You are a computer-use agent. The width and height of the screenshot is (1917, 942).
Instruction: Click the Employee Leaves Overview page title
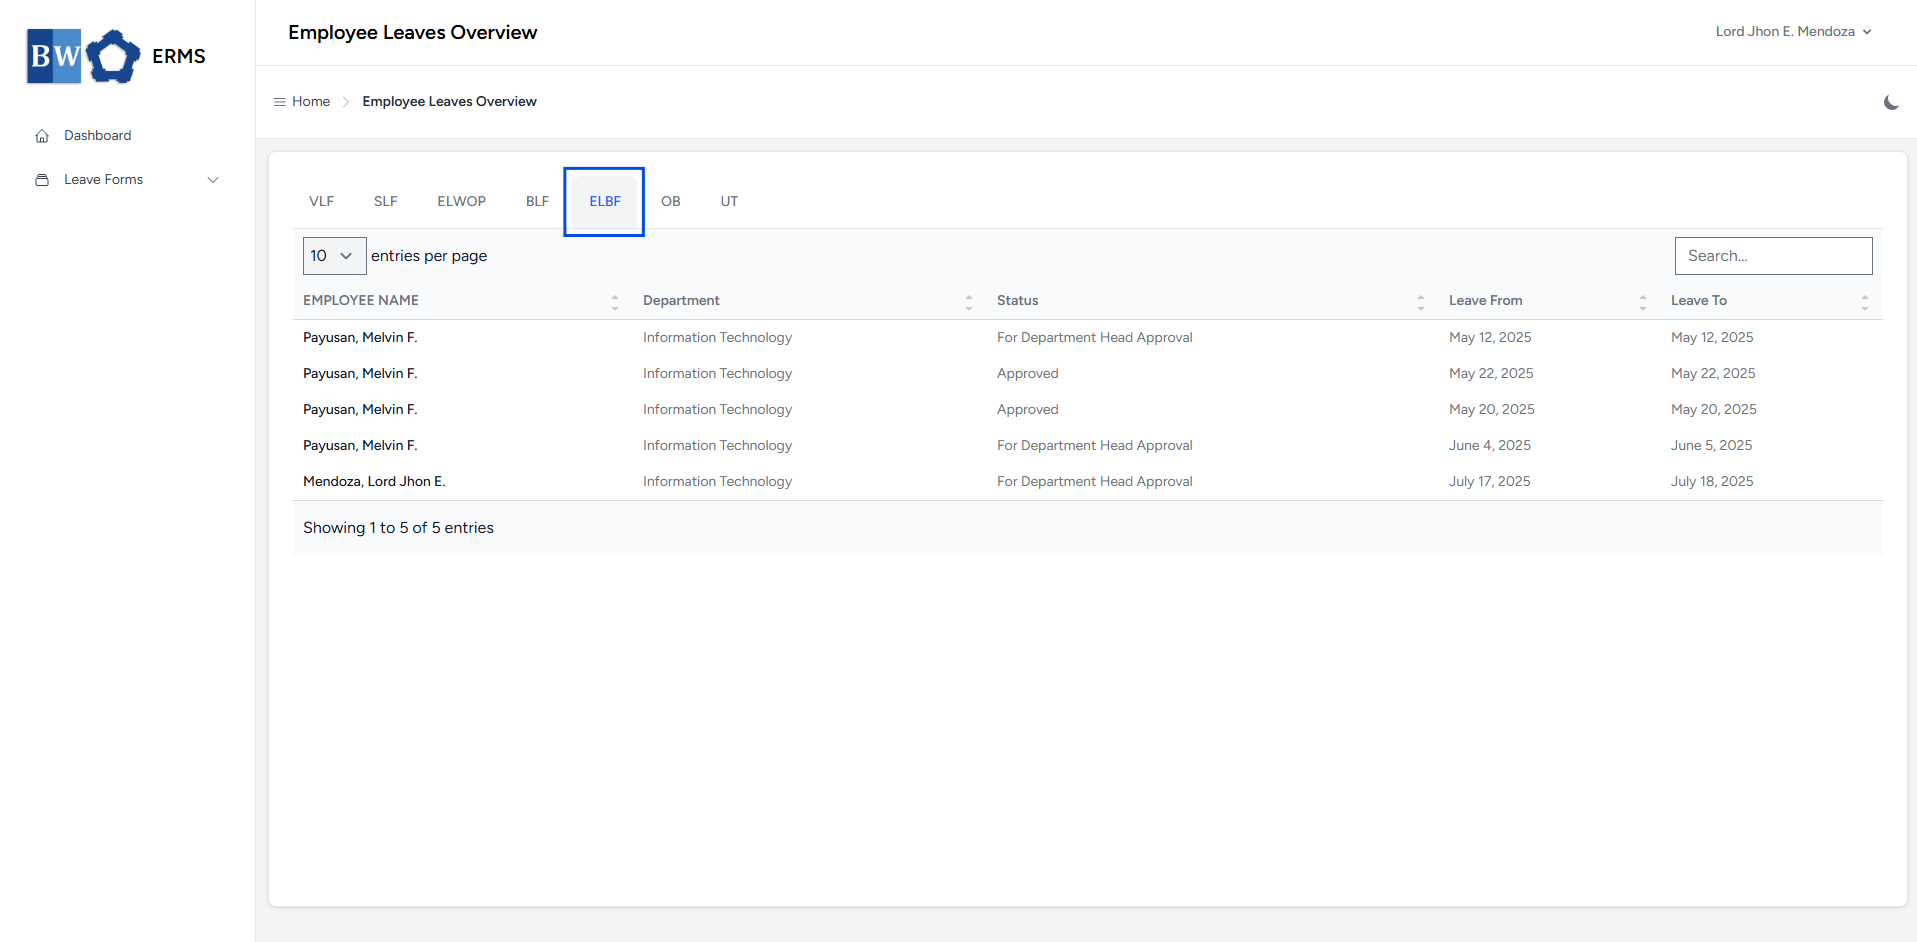413,33
